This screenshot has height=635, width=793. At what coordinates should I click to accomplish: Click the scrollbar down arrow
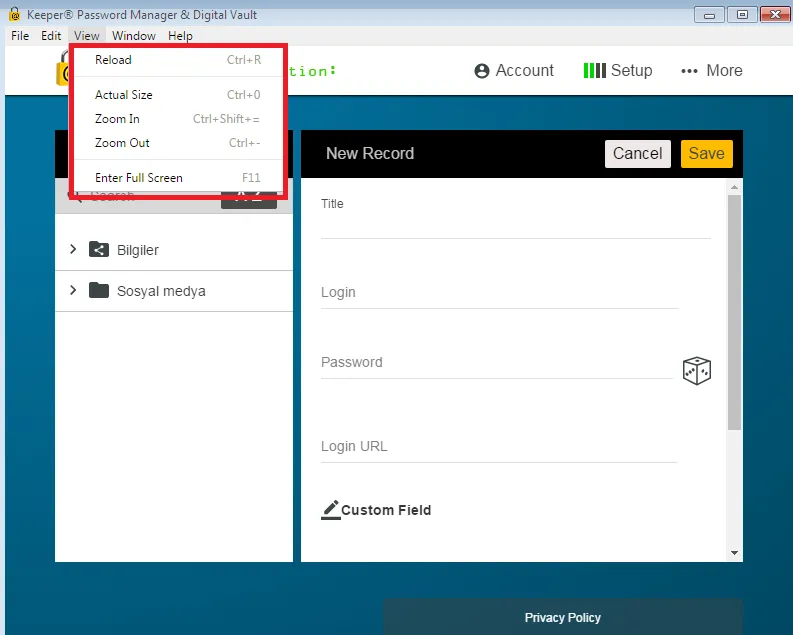pyautogui.click(x=734, y=553)
